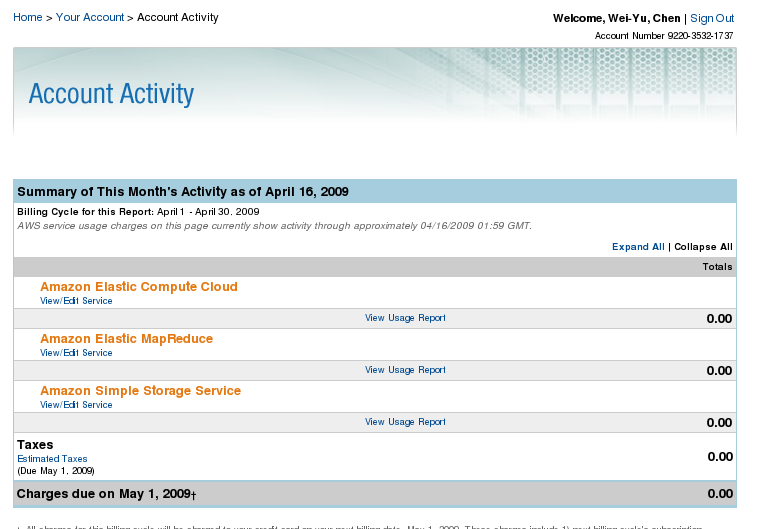Click the large Account Activity banner title
Viewport: 758px width, 529px height.
click(111, 94)
